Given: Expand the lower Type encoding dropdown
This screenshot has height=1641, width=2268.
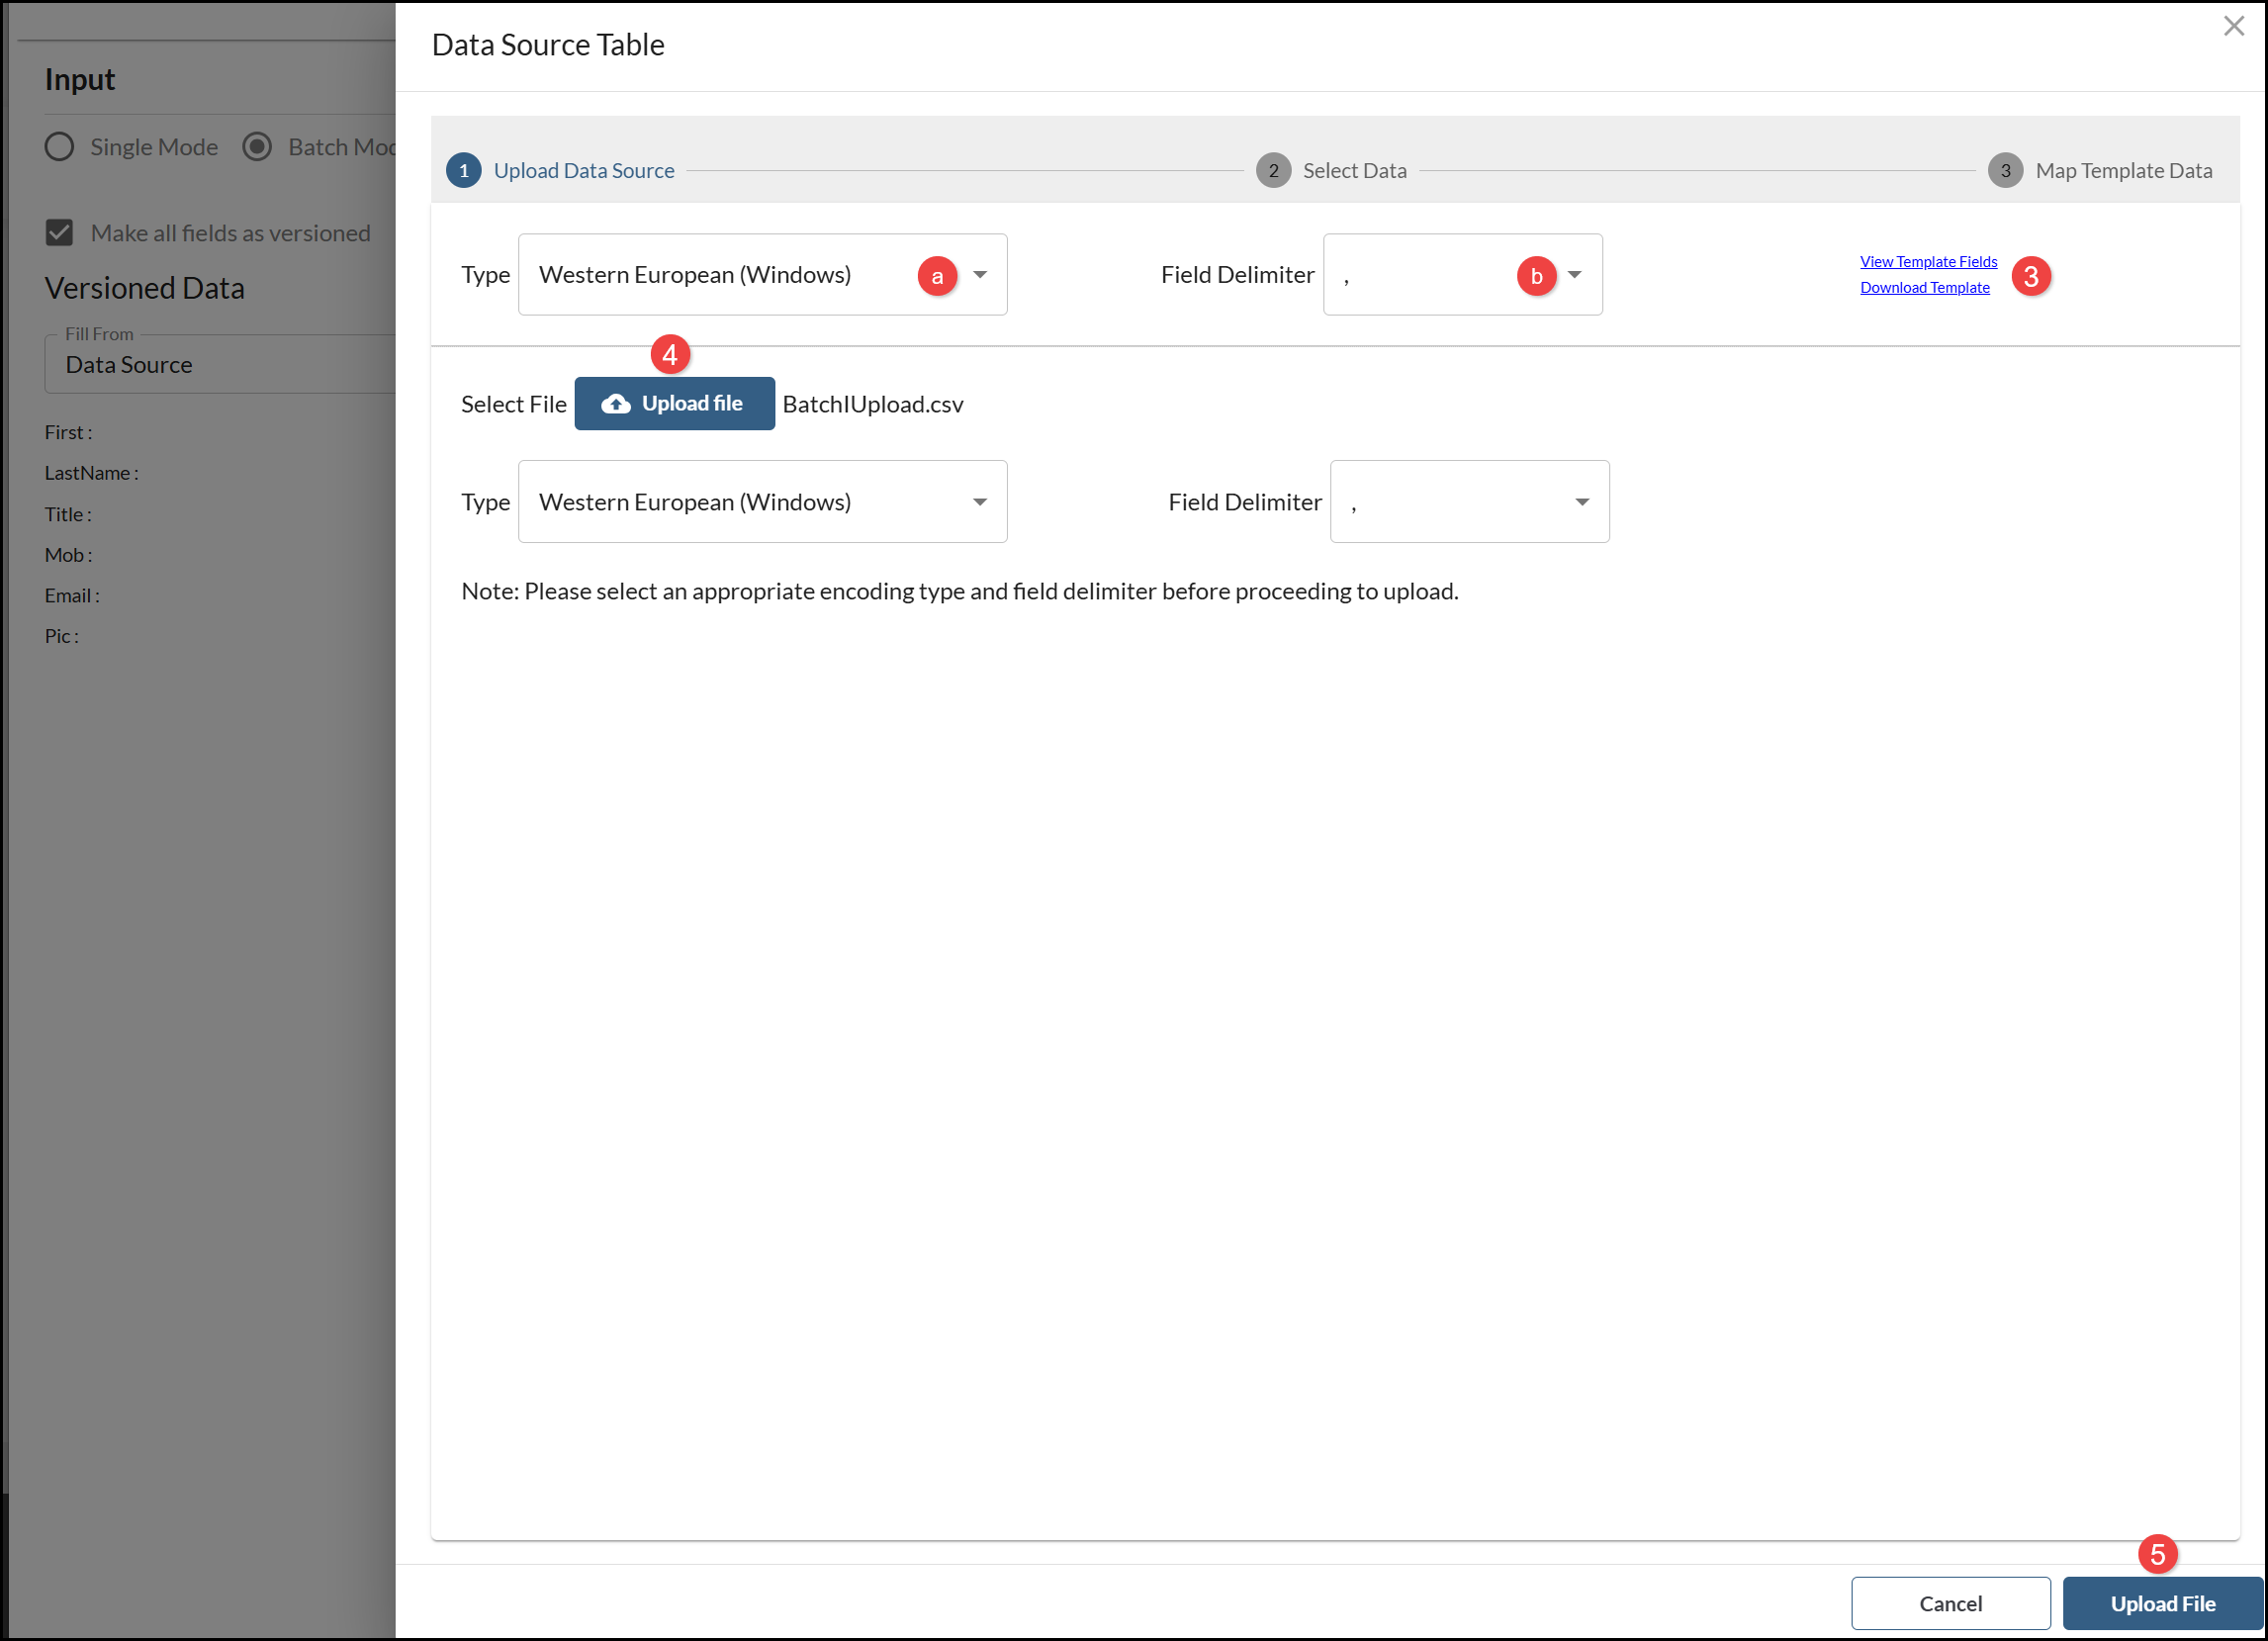Looking at the screenshot, I should point(762,502).
